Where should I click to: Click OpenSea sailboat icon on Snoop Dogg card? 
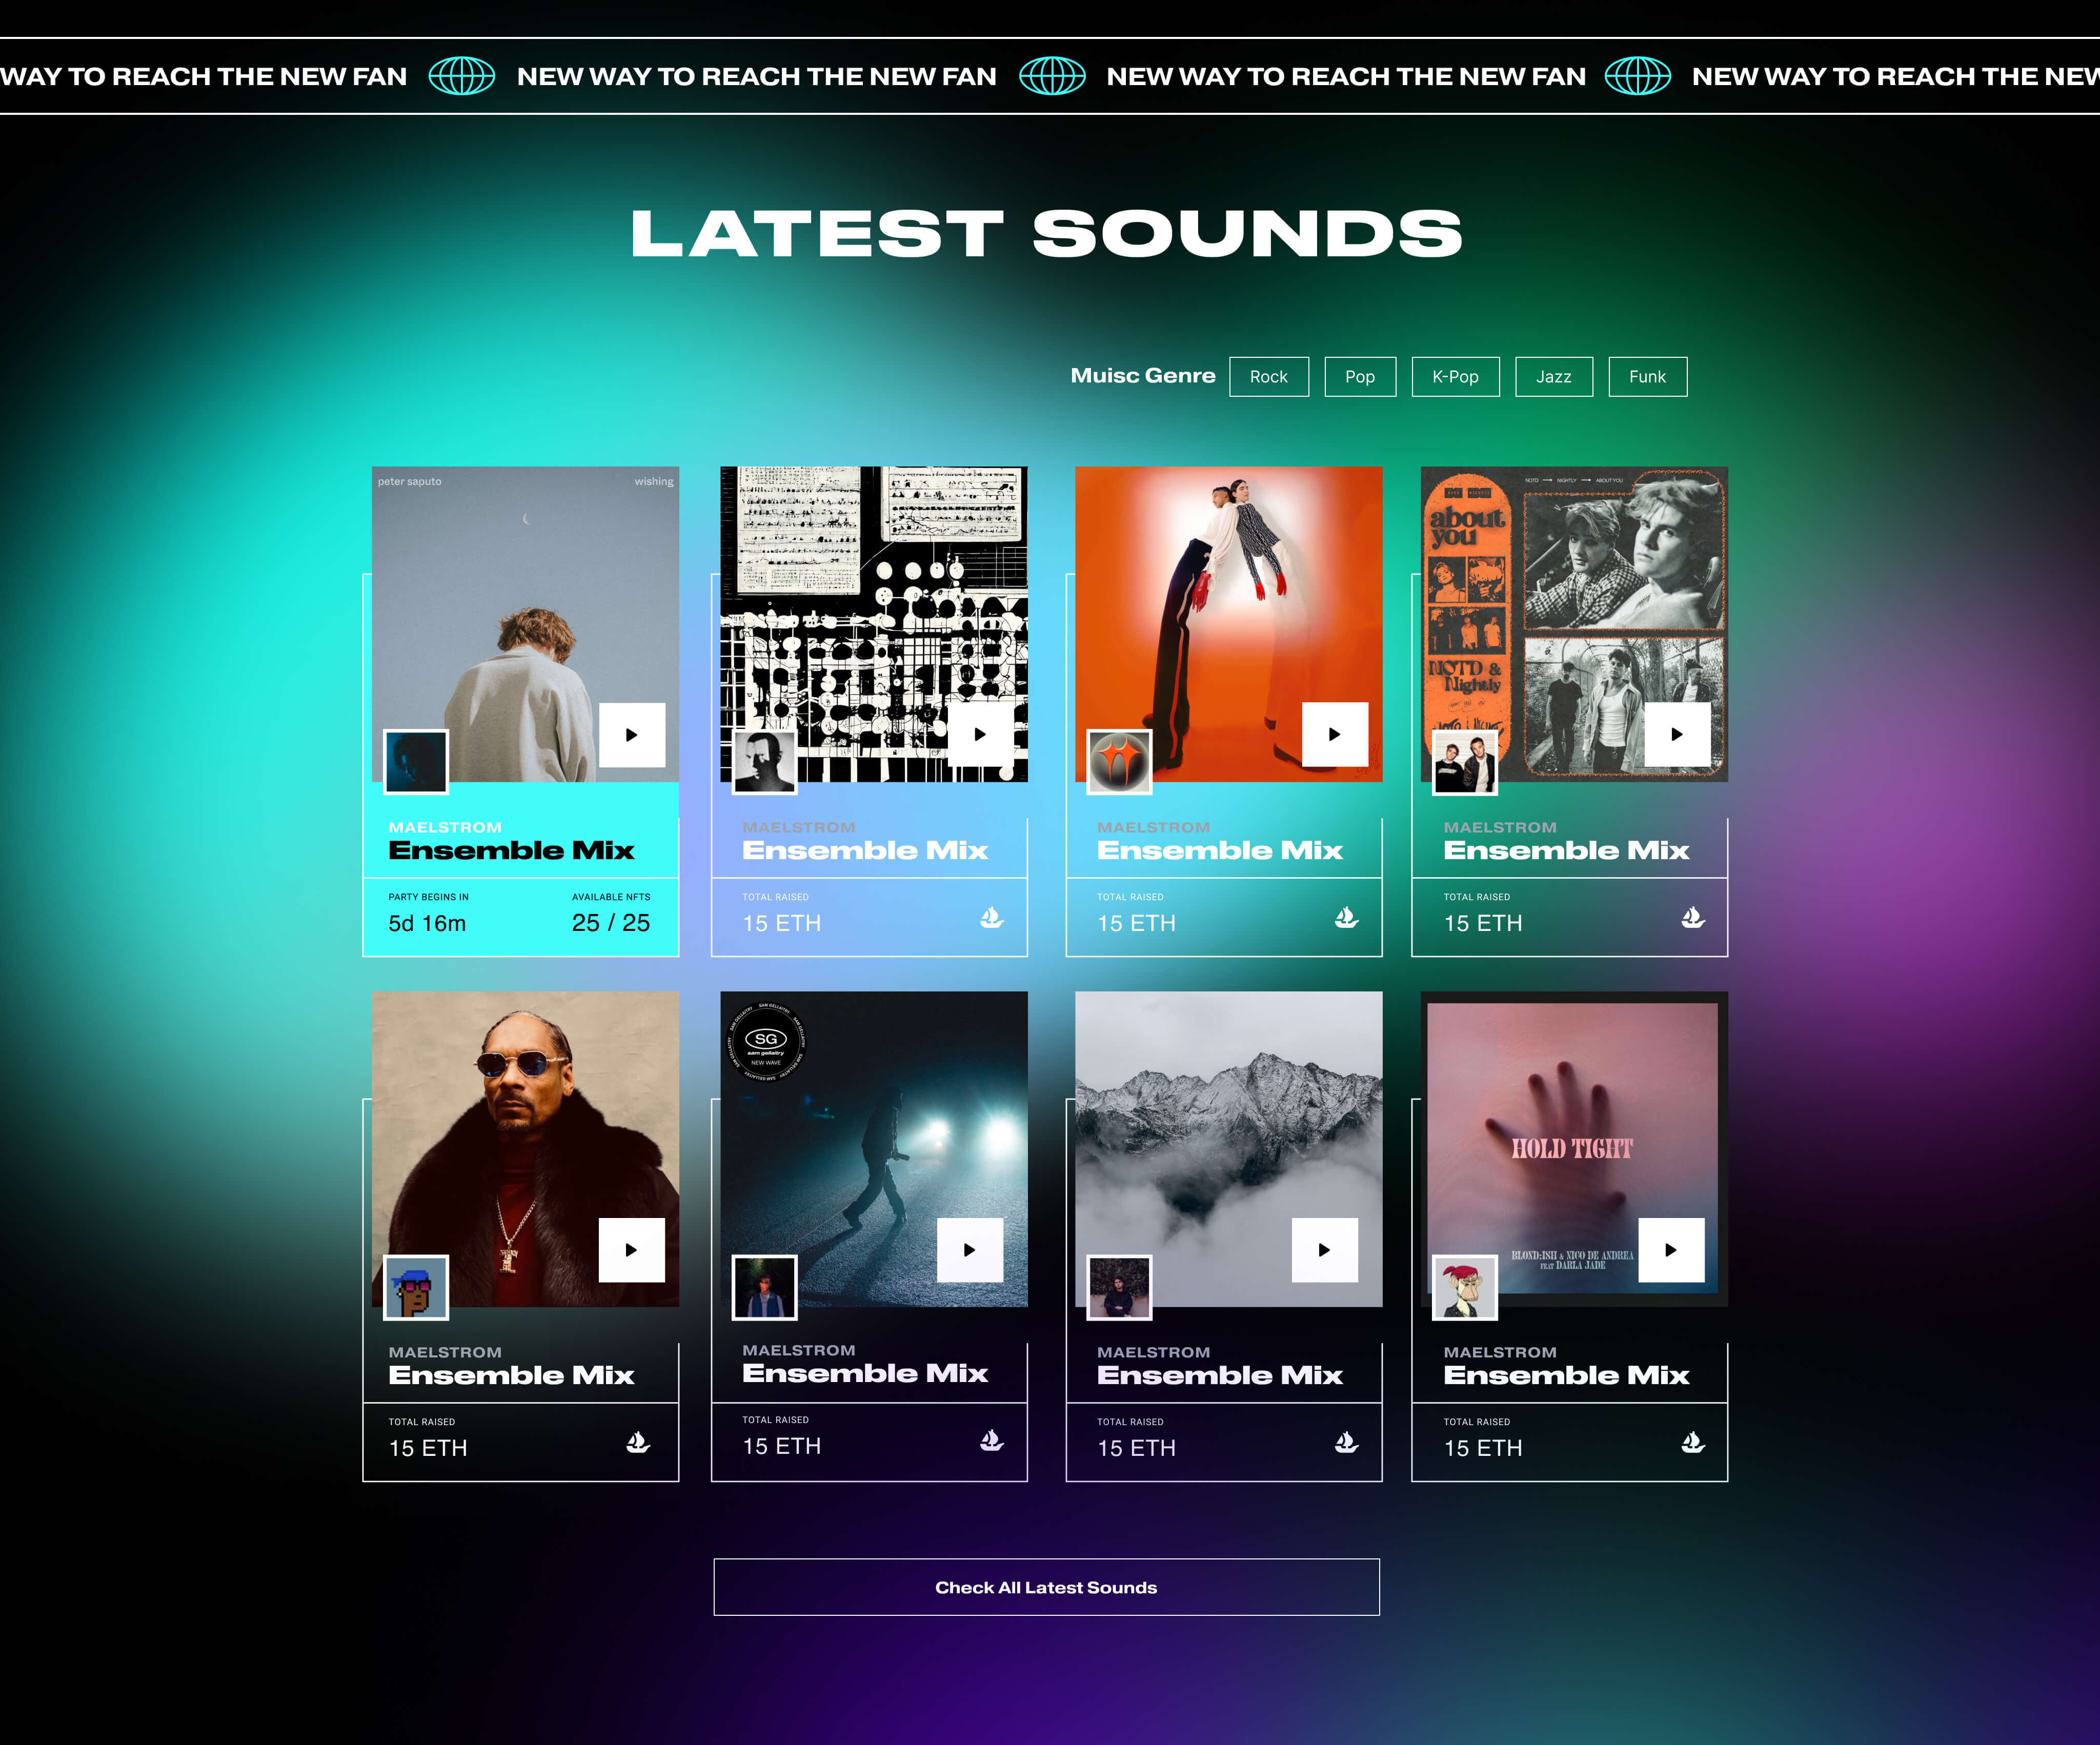(x=638, y=1442)
